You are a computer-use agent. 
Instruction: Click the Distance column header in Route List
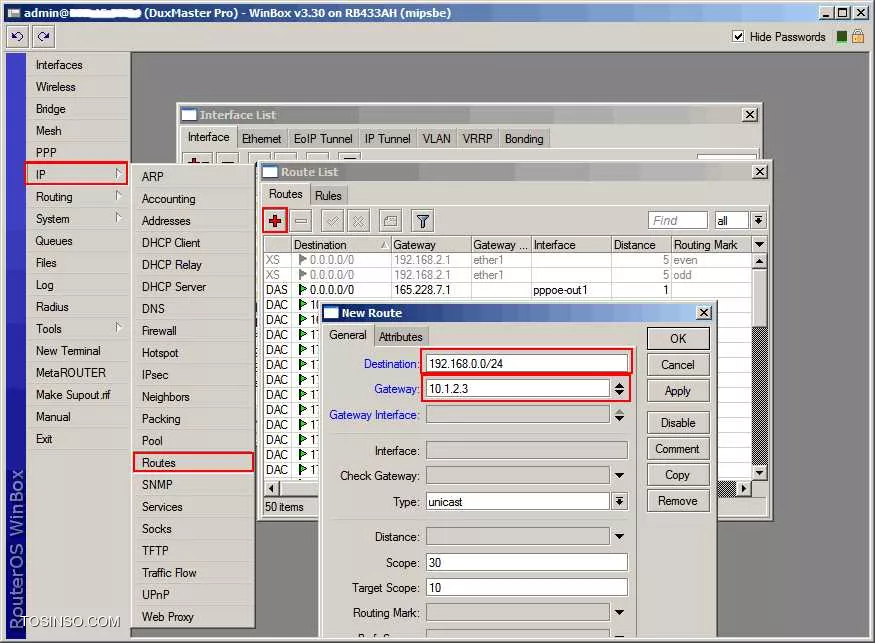tap(641, 244)
